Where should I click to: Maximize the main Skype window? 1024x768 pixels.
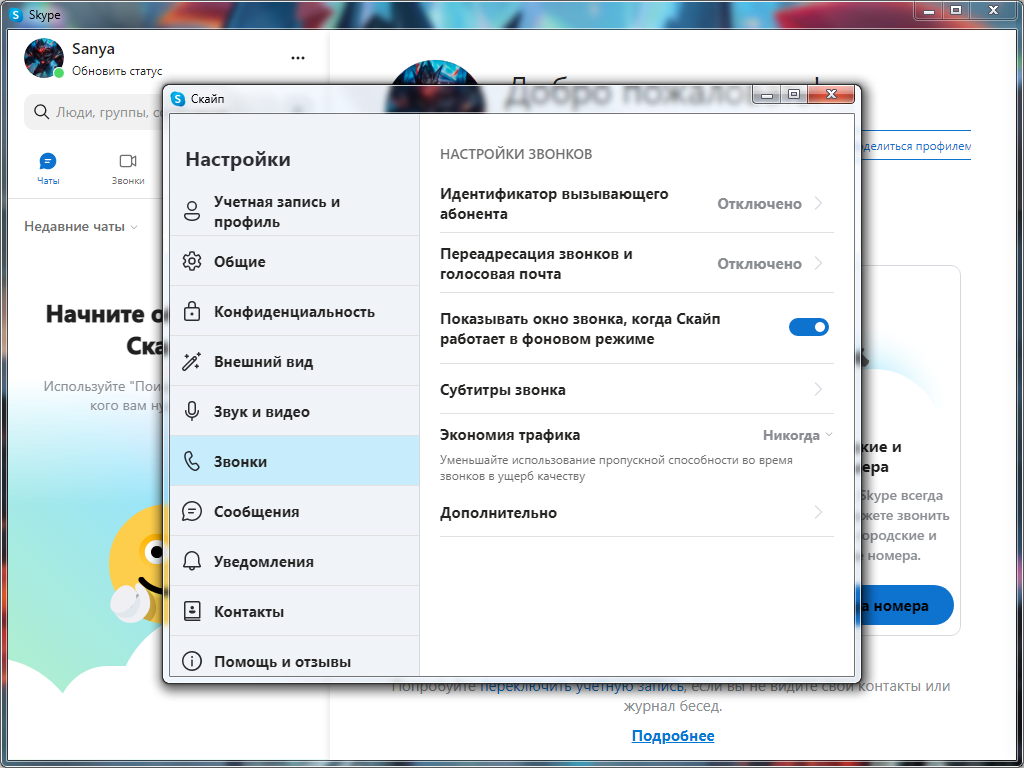point(955,10)
